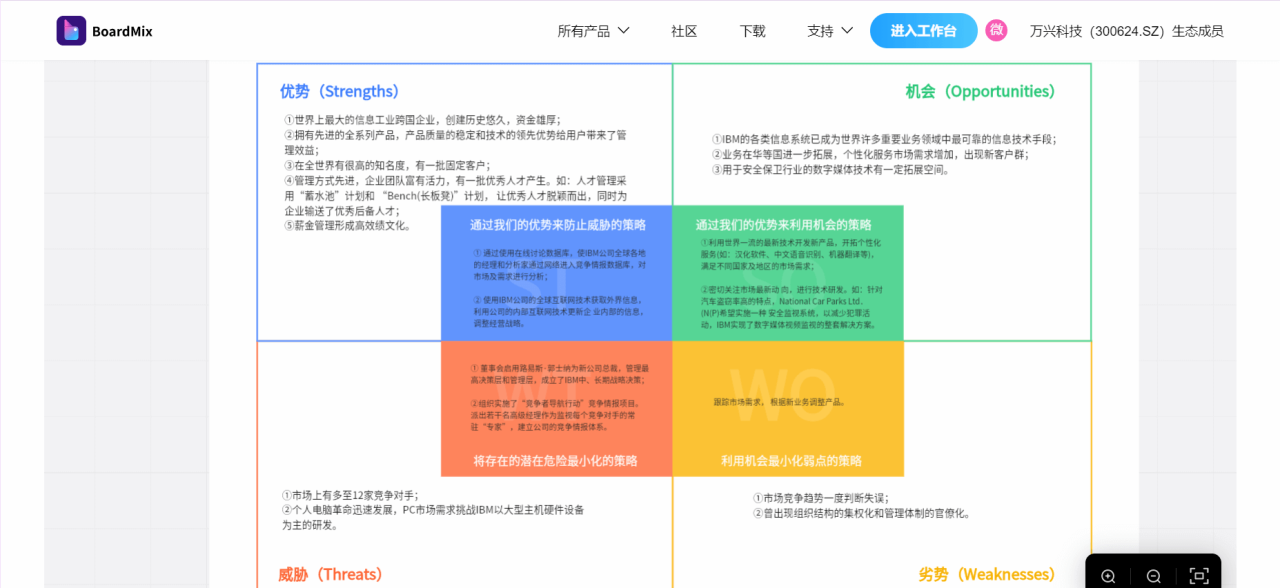
Task: Go to the 社区 page
Action: [684, 31]
